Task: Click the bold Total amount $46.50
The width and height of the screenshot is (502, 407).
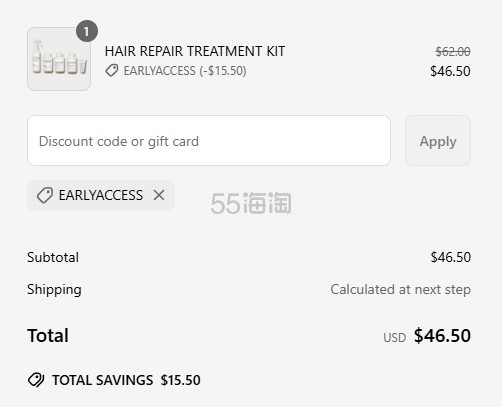Action: tap(442, 336)
